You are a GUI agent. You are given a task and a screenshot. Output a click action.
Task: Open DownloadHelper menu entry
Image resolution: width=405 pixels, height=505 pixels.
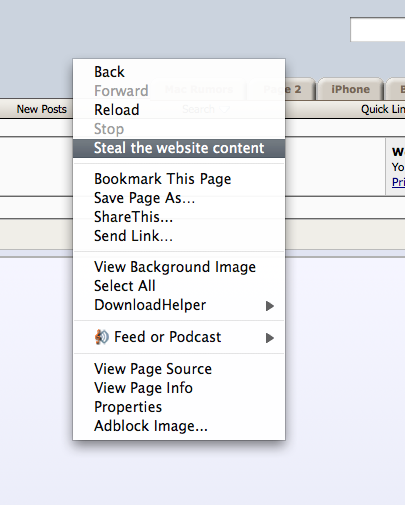pos(179,305)
